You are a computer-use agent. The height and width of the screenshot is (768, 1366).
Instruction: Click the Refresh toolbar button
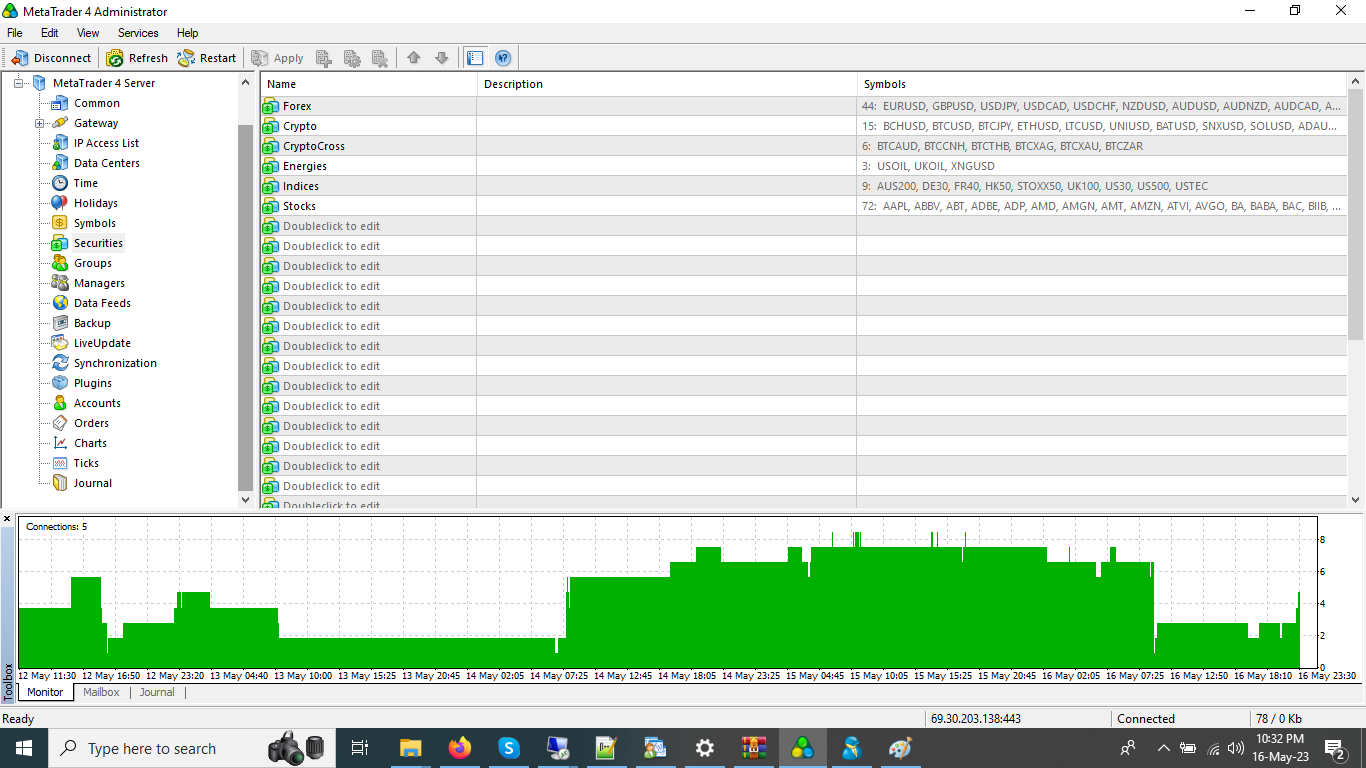[137, 58]
